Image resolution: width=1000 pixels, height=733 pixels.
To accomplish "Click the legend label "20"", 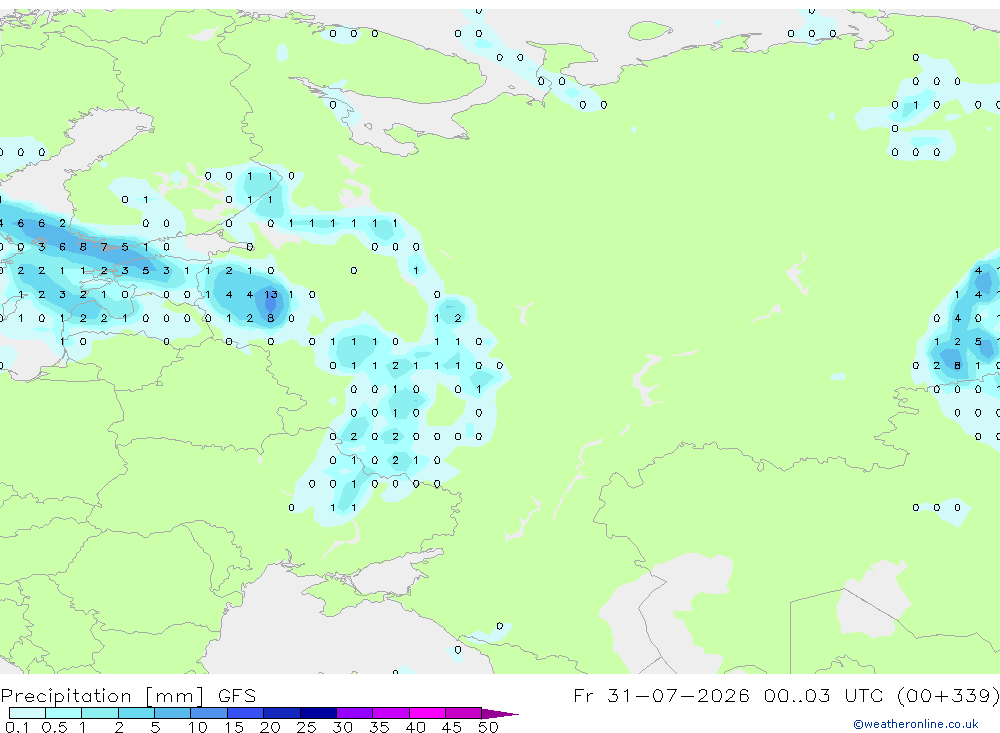I will [x=270, y=727].
